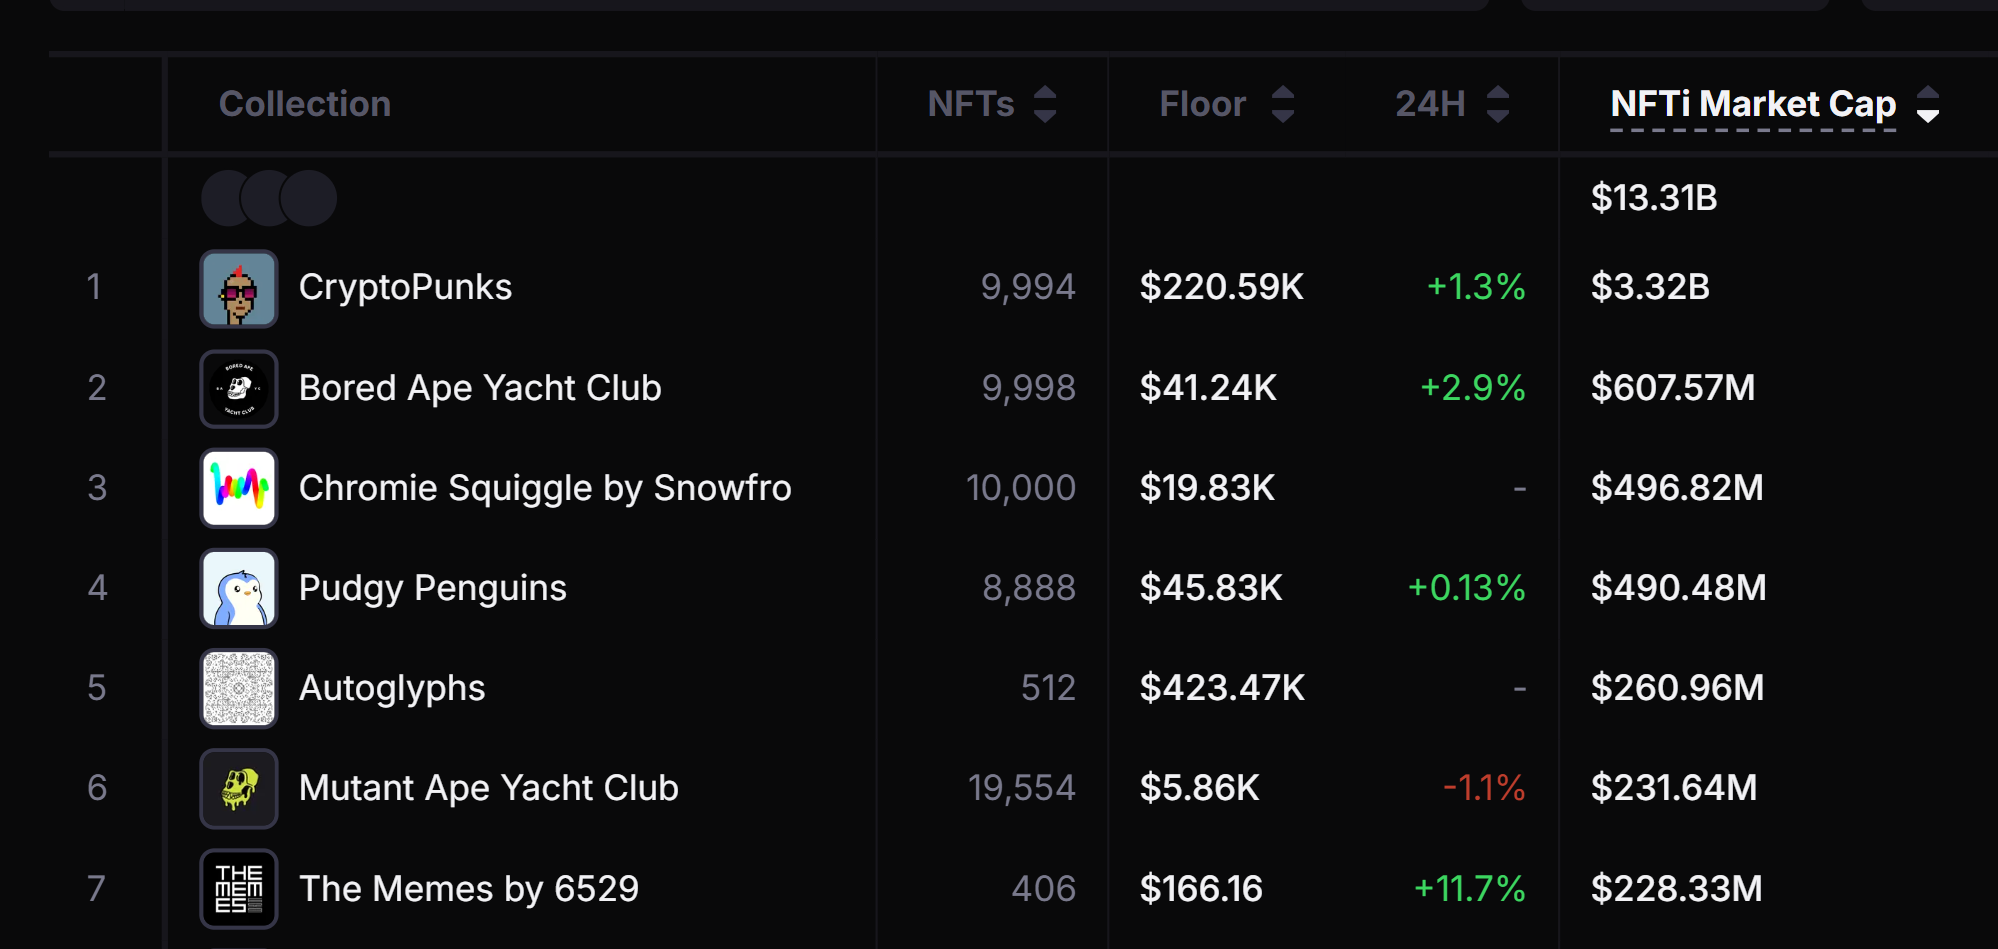Viewport: 1998px width, 949px height.
Task: Open the Mutant Ape Yacht Club link
Action: (x=488, y=788)
